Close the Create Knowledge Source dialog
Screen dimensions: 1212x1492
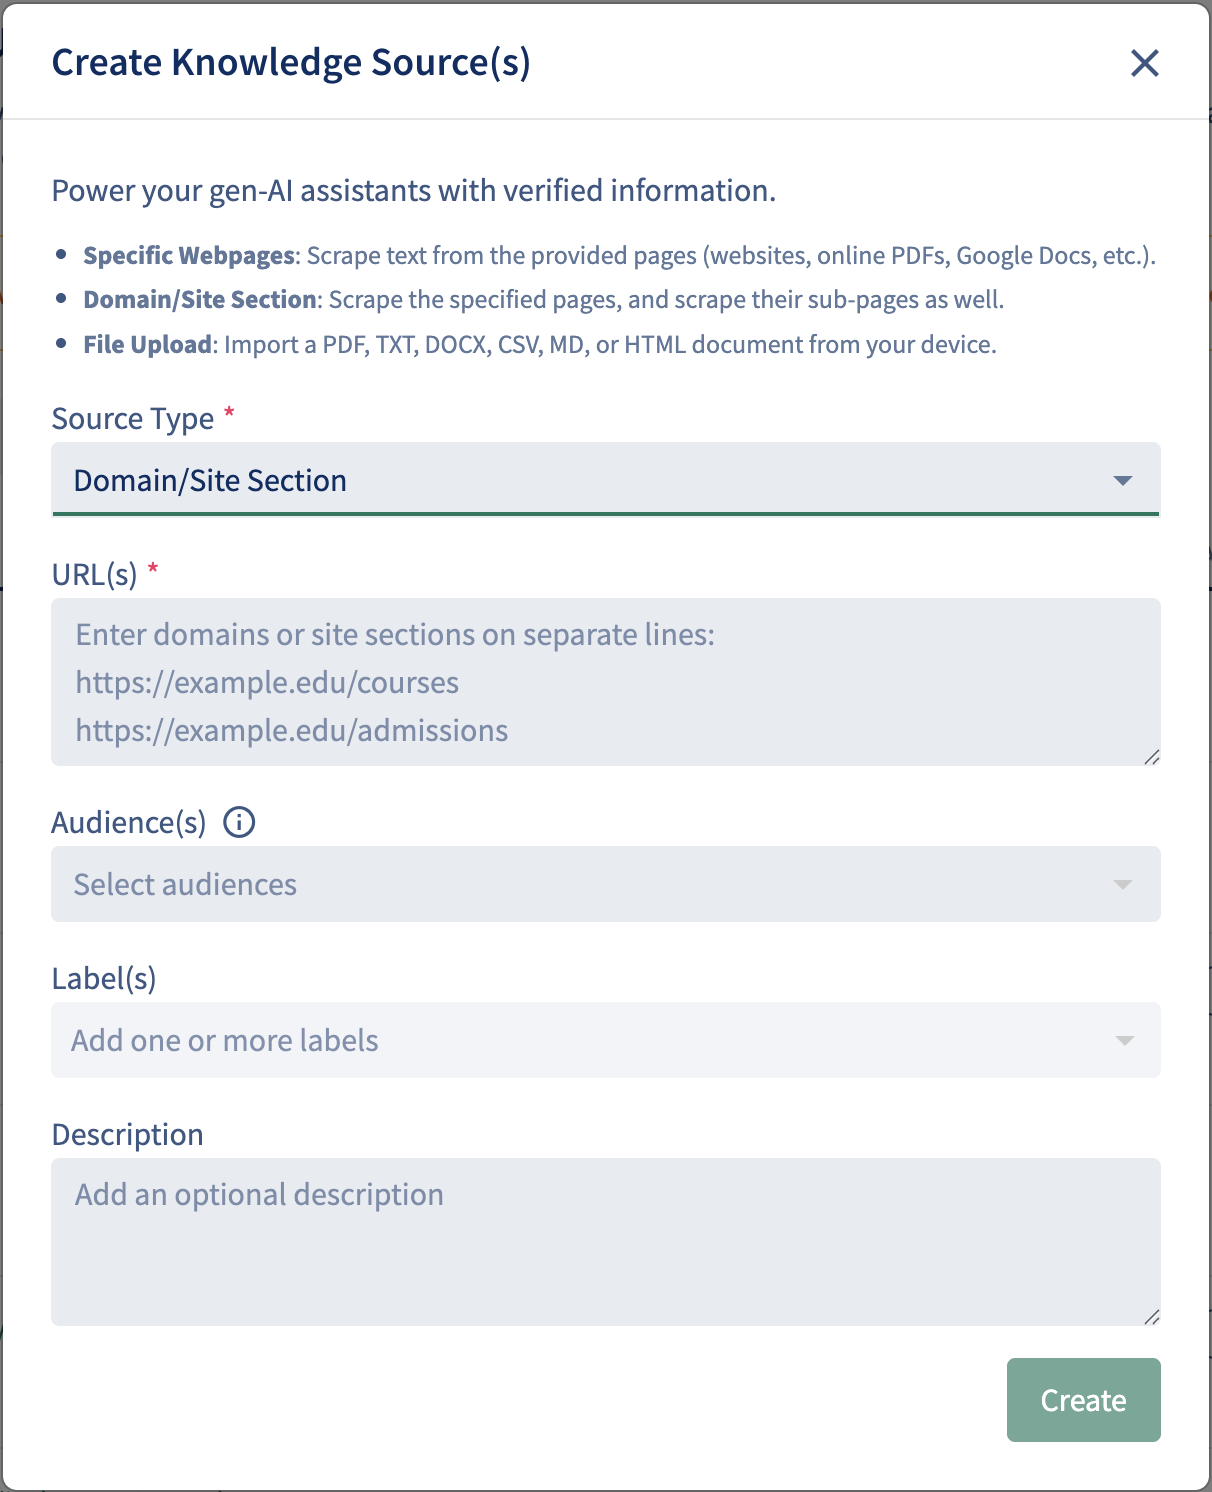click(1144, 63)
